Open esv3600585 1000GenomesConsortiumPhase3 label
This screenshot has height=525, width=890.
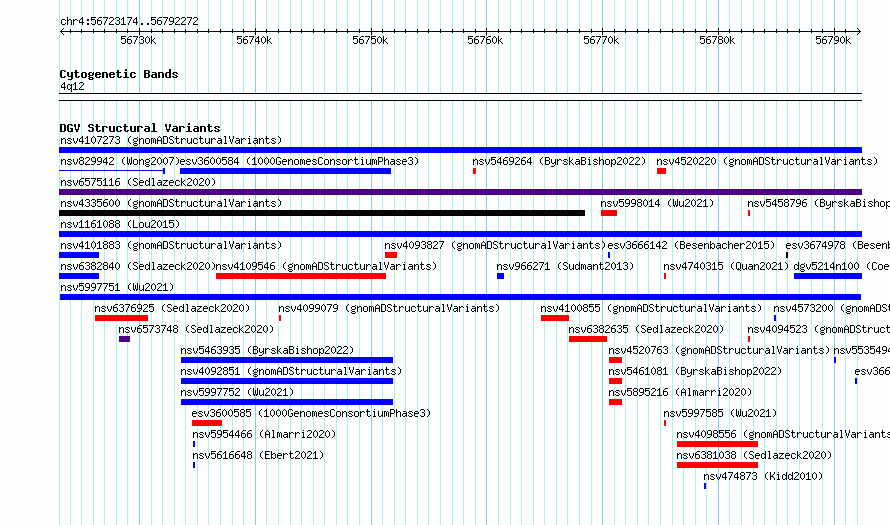click(311, 413)
